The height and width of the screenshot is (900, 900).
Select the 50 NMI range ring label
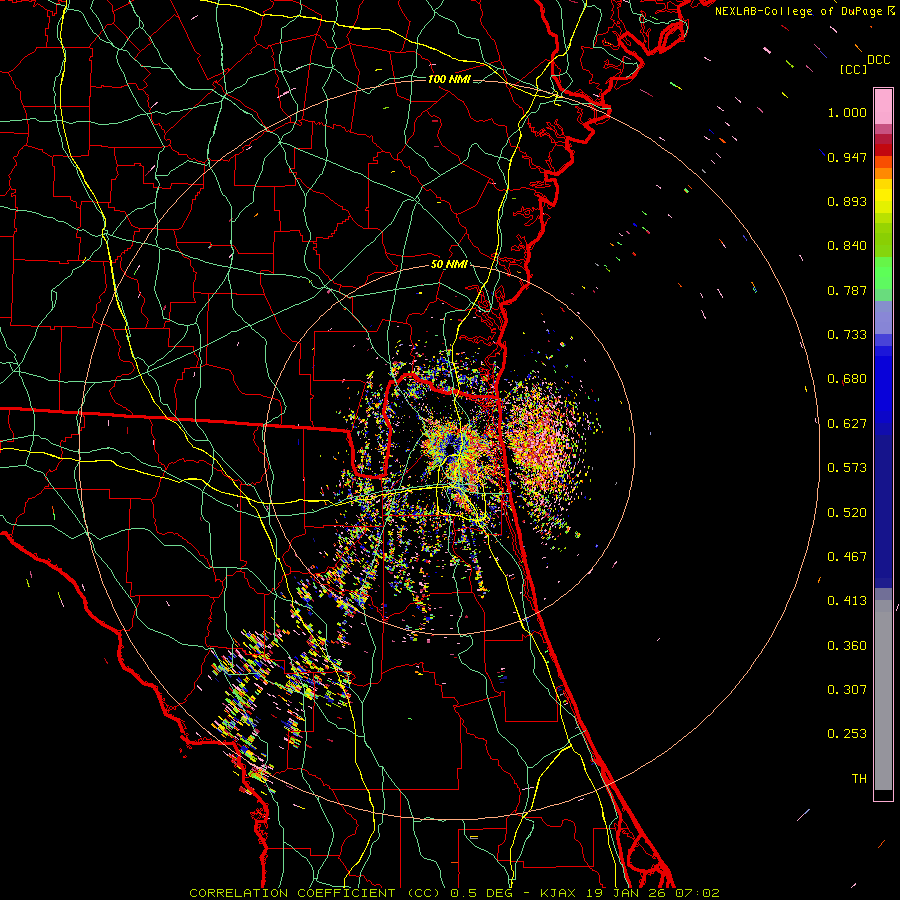click(449, 264)
